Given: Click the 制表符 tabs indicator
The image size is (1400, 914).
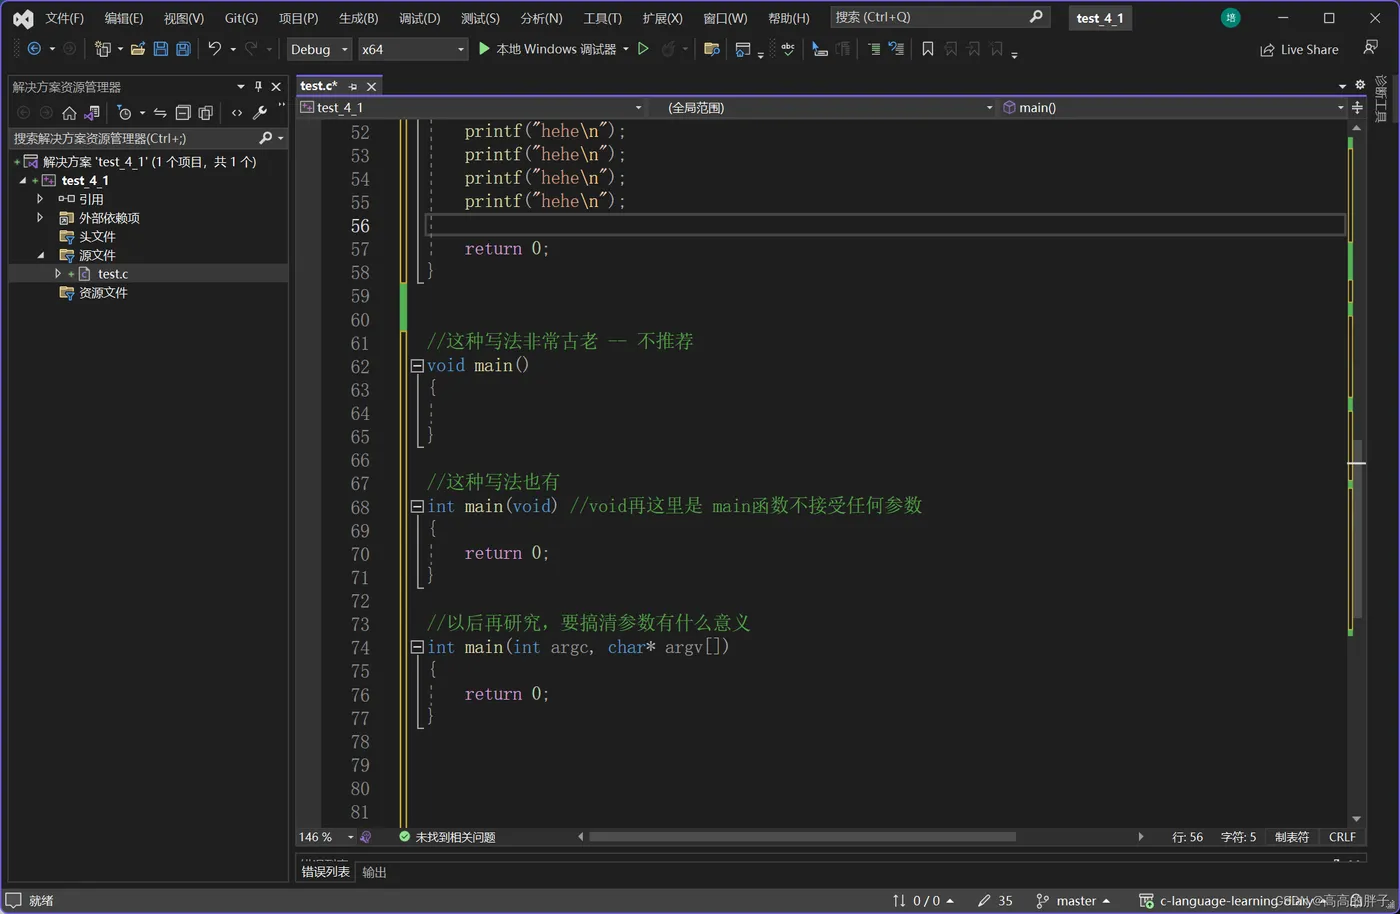Looking at the screenshot, I should coord(1291,837).
